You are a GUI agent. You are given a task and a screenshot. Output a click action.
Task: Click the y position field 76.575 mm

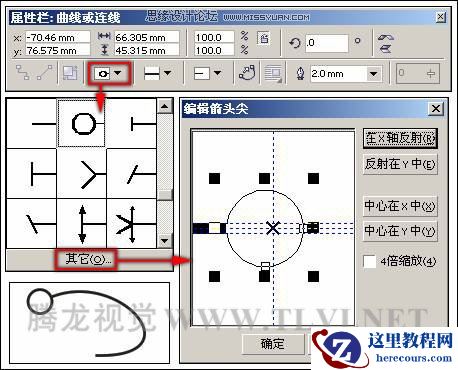click(58, 50)
